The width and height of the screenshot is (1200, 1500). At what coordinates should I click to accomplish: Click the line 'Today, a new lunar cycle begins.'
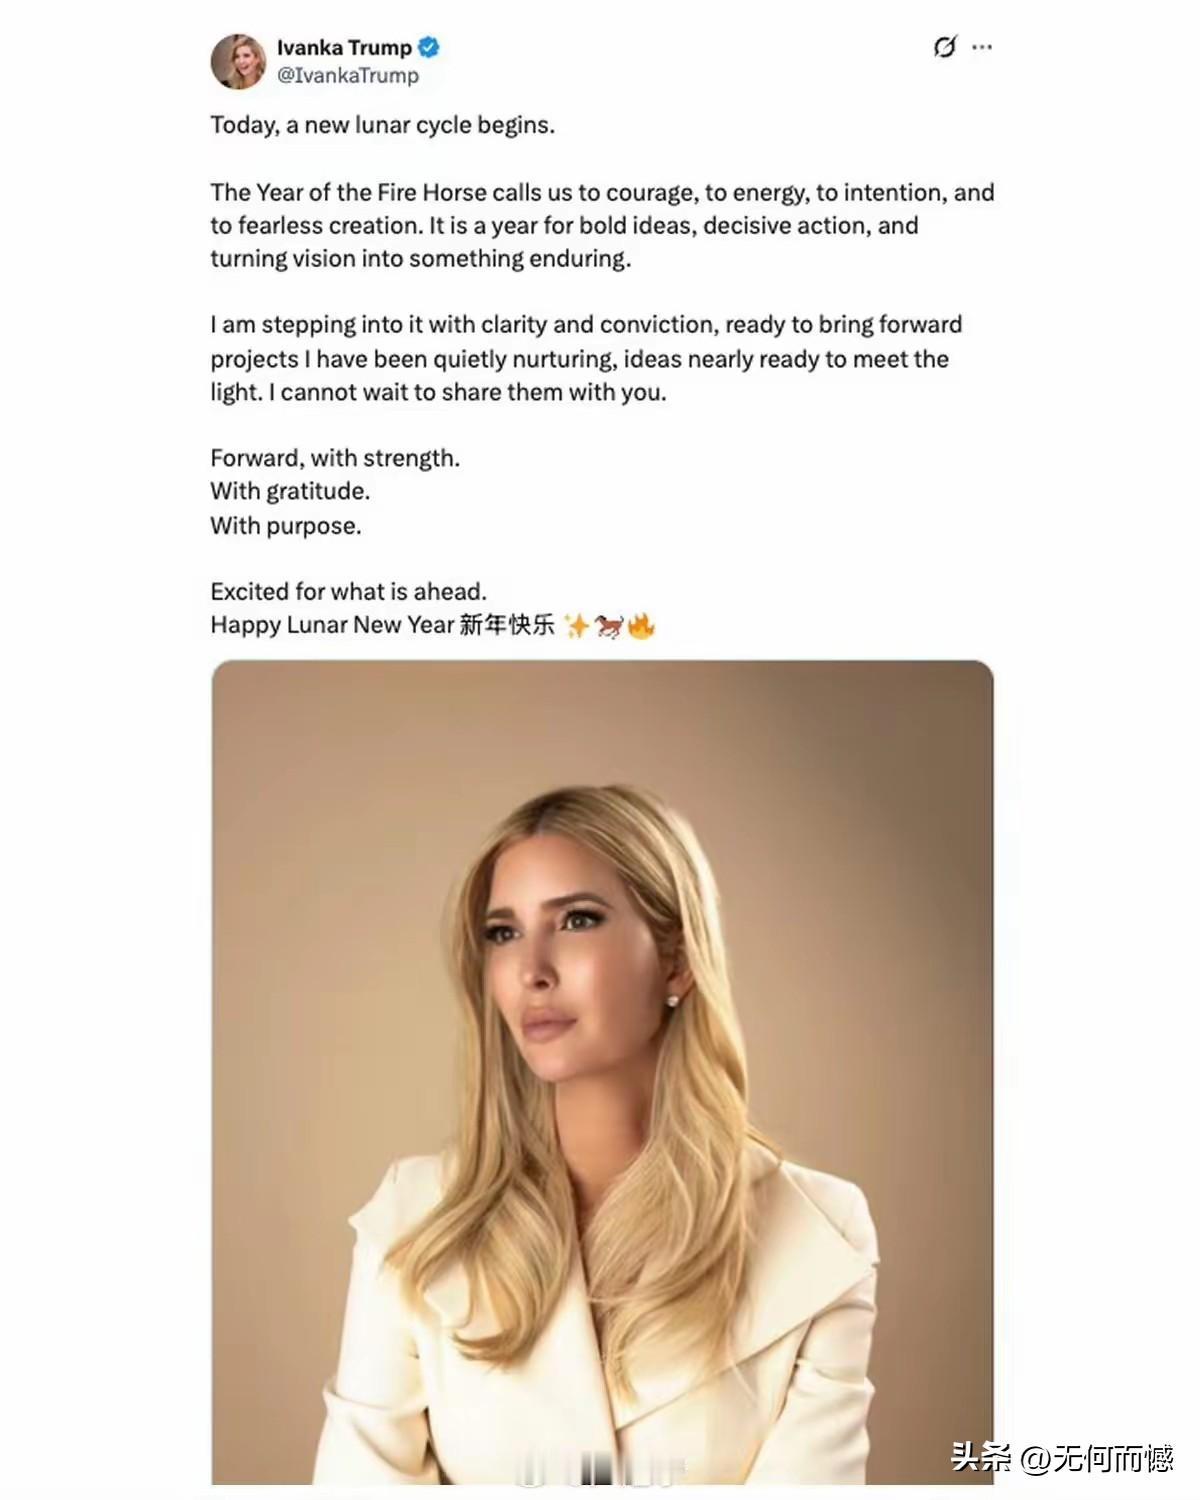click(382, 125)
